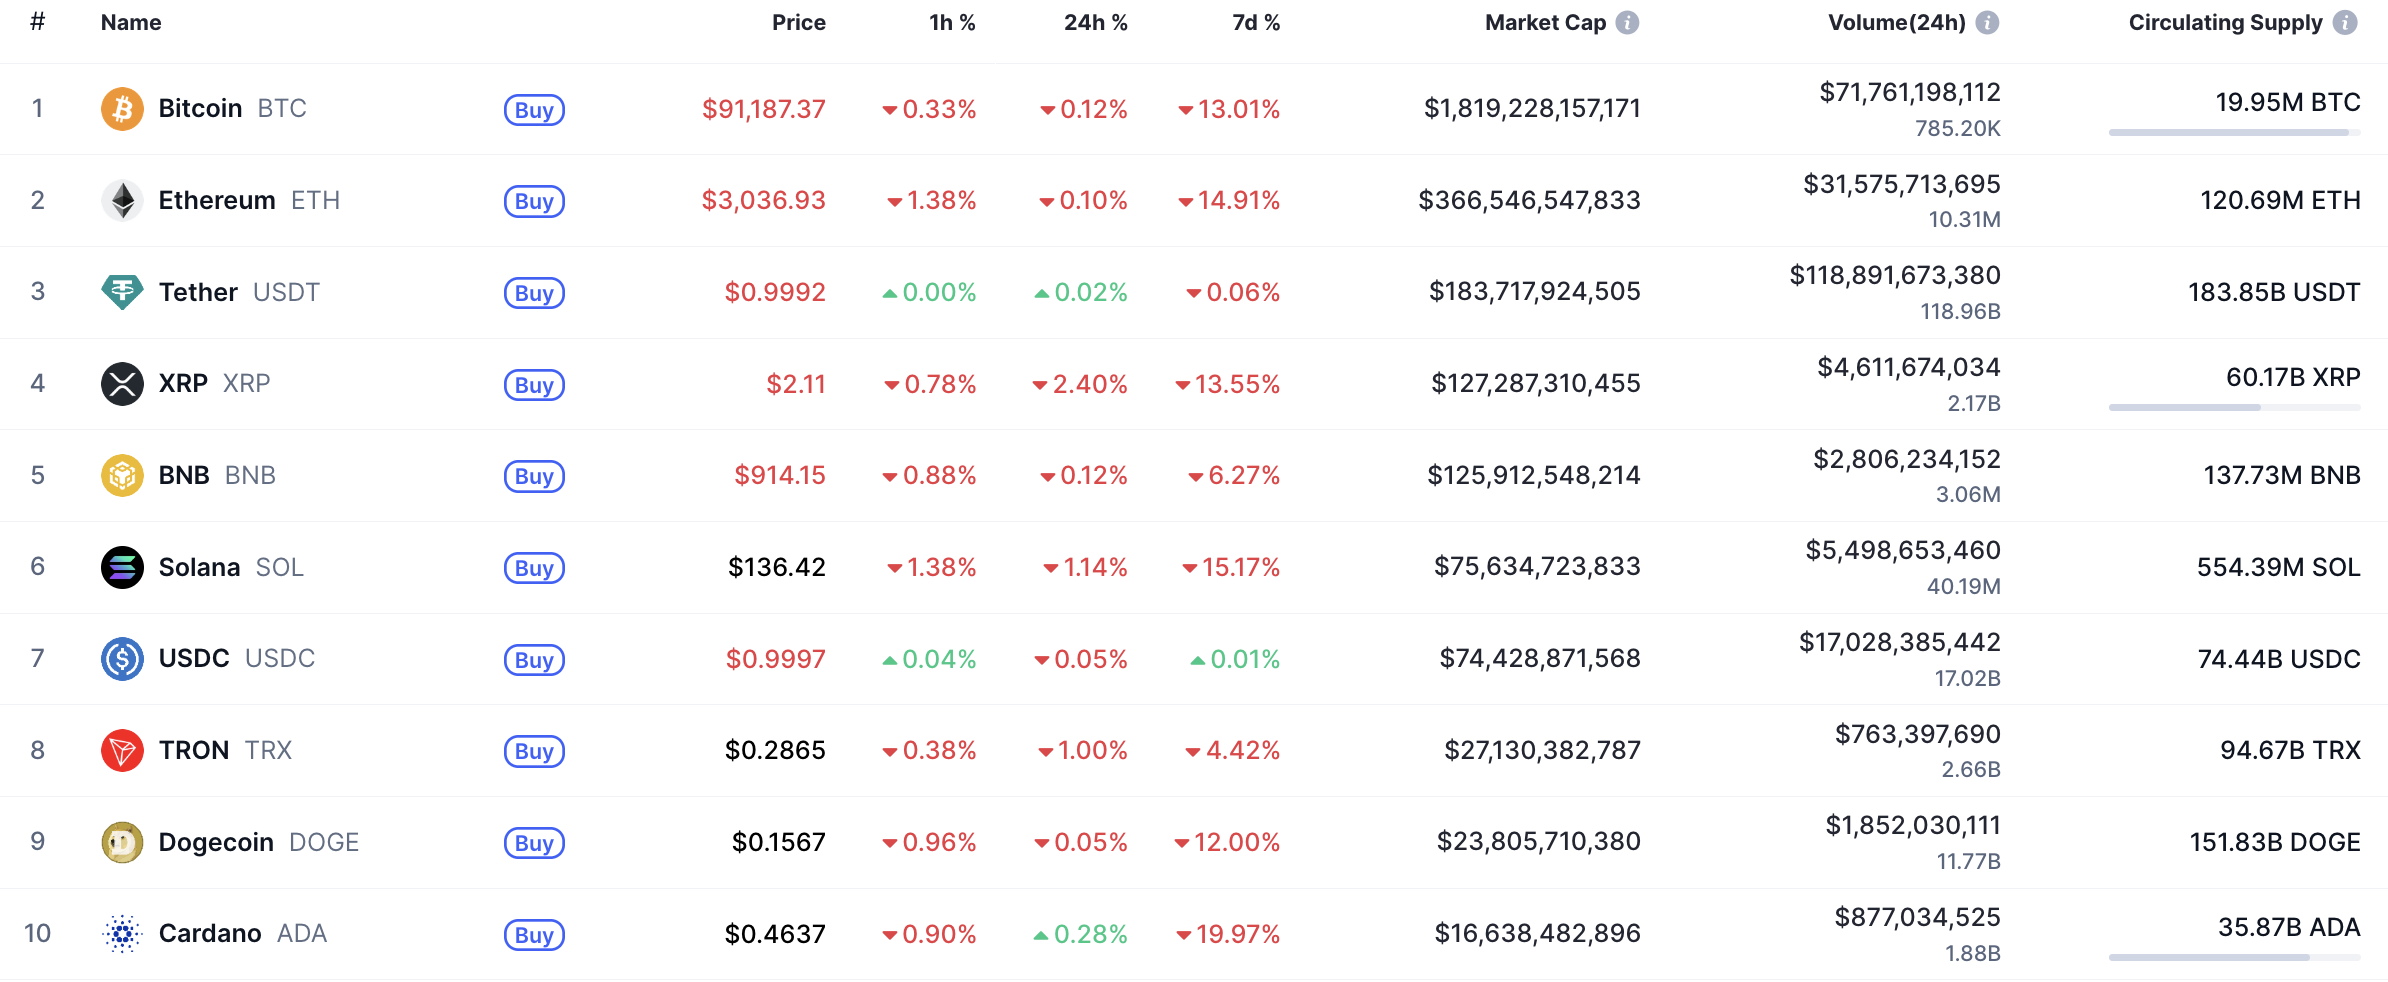The image size is (2388, 982).
Task: Open the Dogecoin name link
Action: 216,842
